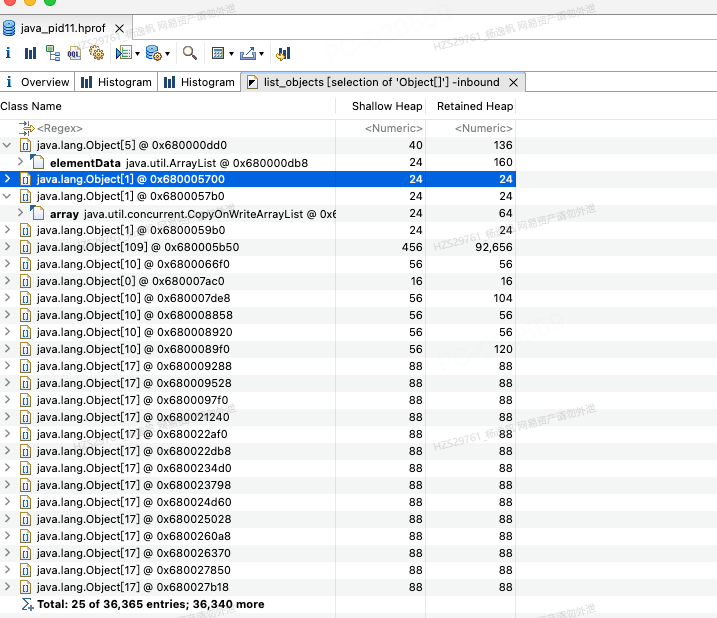Collapse java.lang.Object[1] @ 0x6800057b0 node
Image resolution: width=717 pixels, height=618 pixels.
[7, 196]
